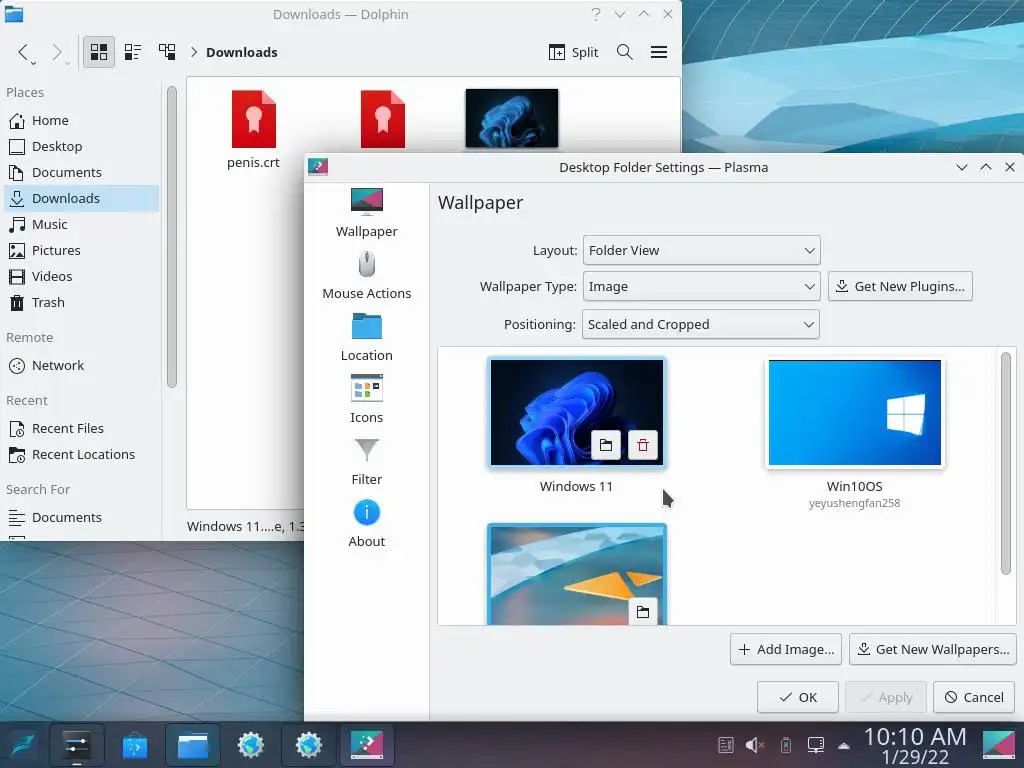Open the Location settings section

366,337
